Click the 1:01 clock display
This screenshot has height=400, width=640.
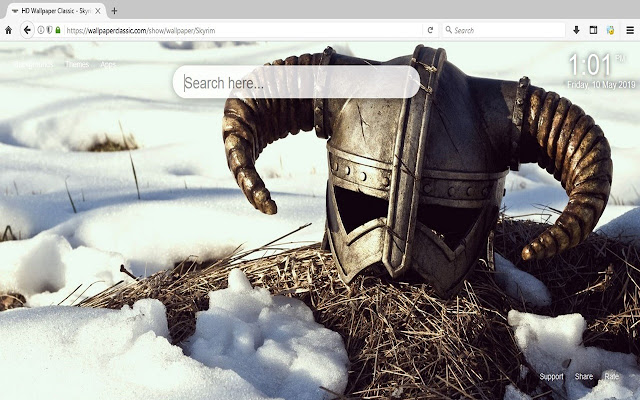coord(590,65)
